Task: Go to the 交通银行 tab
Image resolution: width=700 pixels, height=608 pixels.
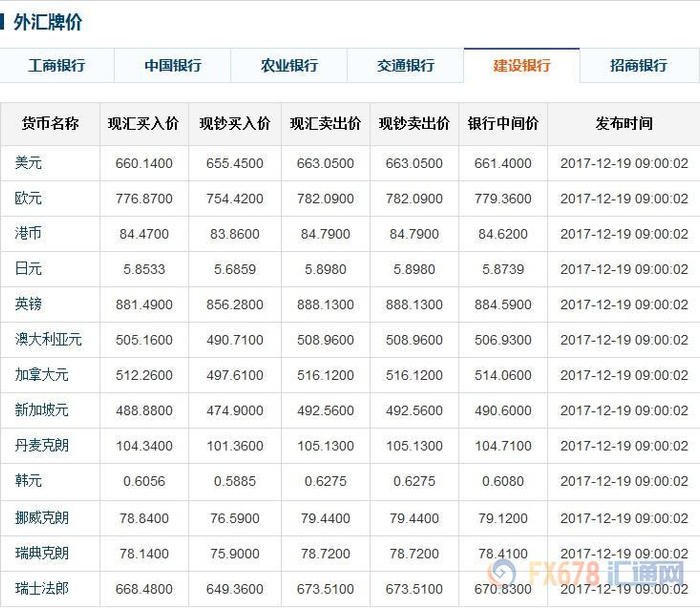Action: click(x=406, y=66)
